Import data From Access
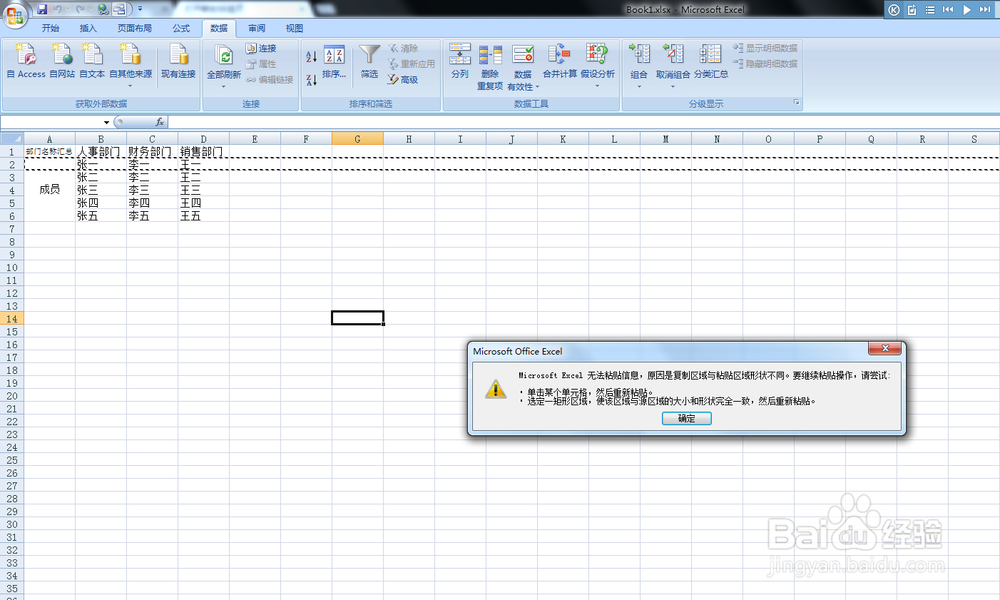This screenshot has height=600, width=1000. click(x=26, y=61)
